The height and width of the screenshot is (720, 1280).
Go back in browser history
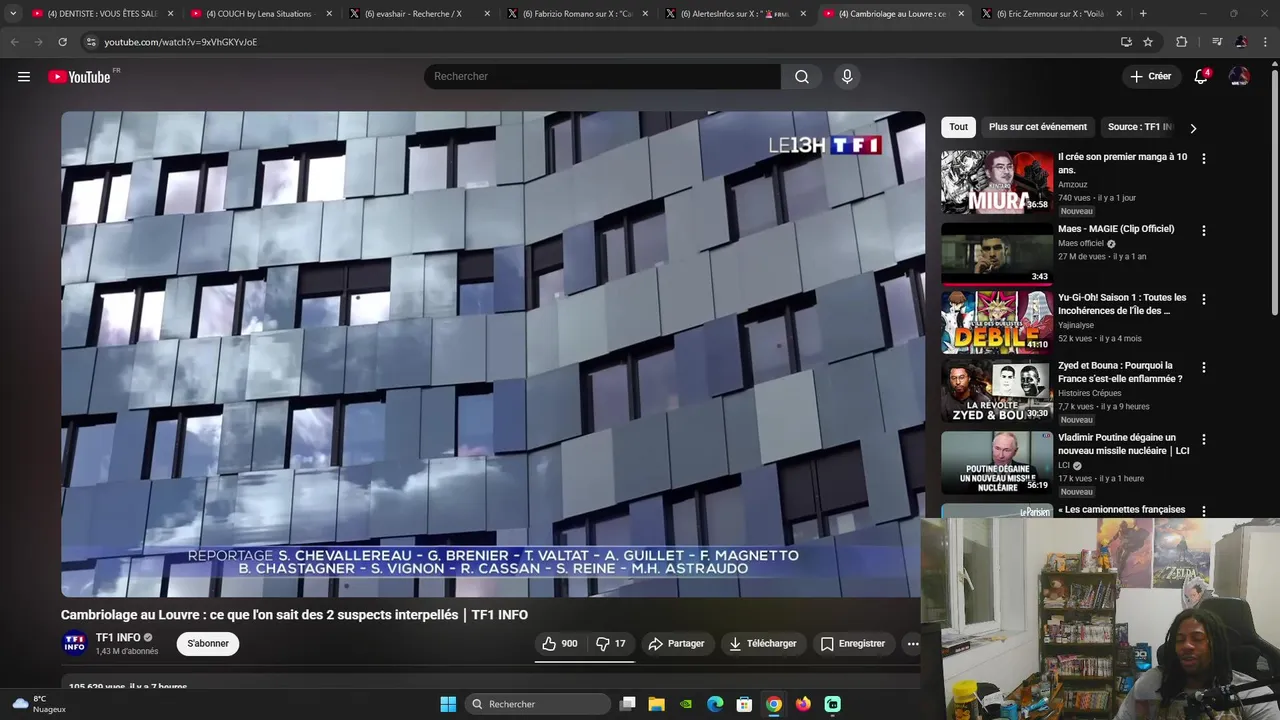14,42
